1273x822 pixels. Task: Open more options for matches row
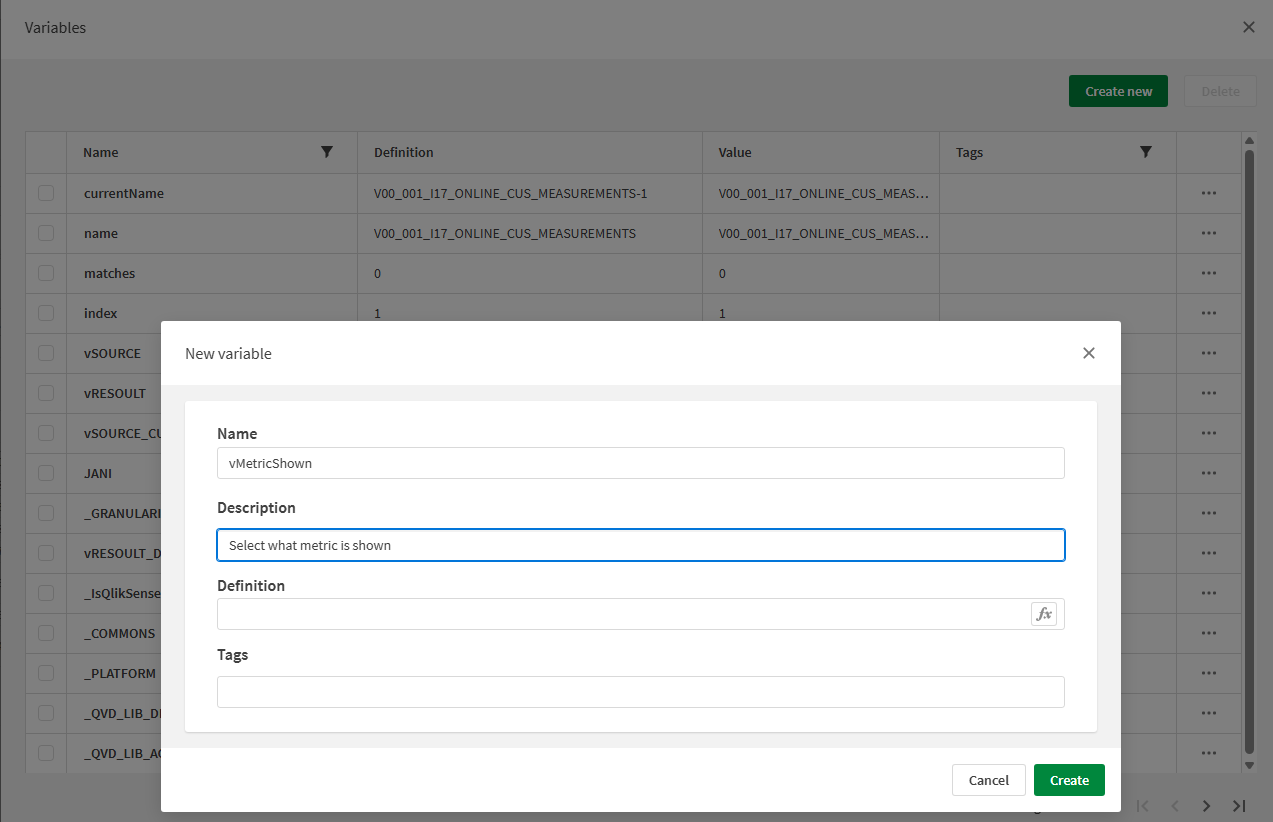pos(1208,273)
